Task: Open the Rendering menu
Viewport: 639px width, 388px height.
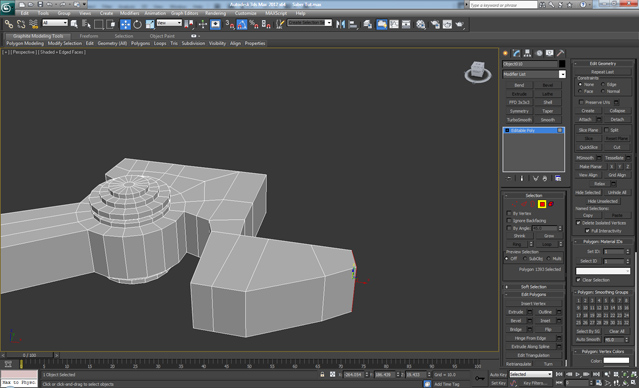Action: [215, 13]
